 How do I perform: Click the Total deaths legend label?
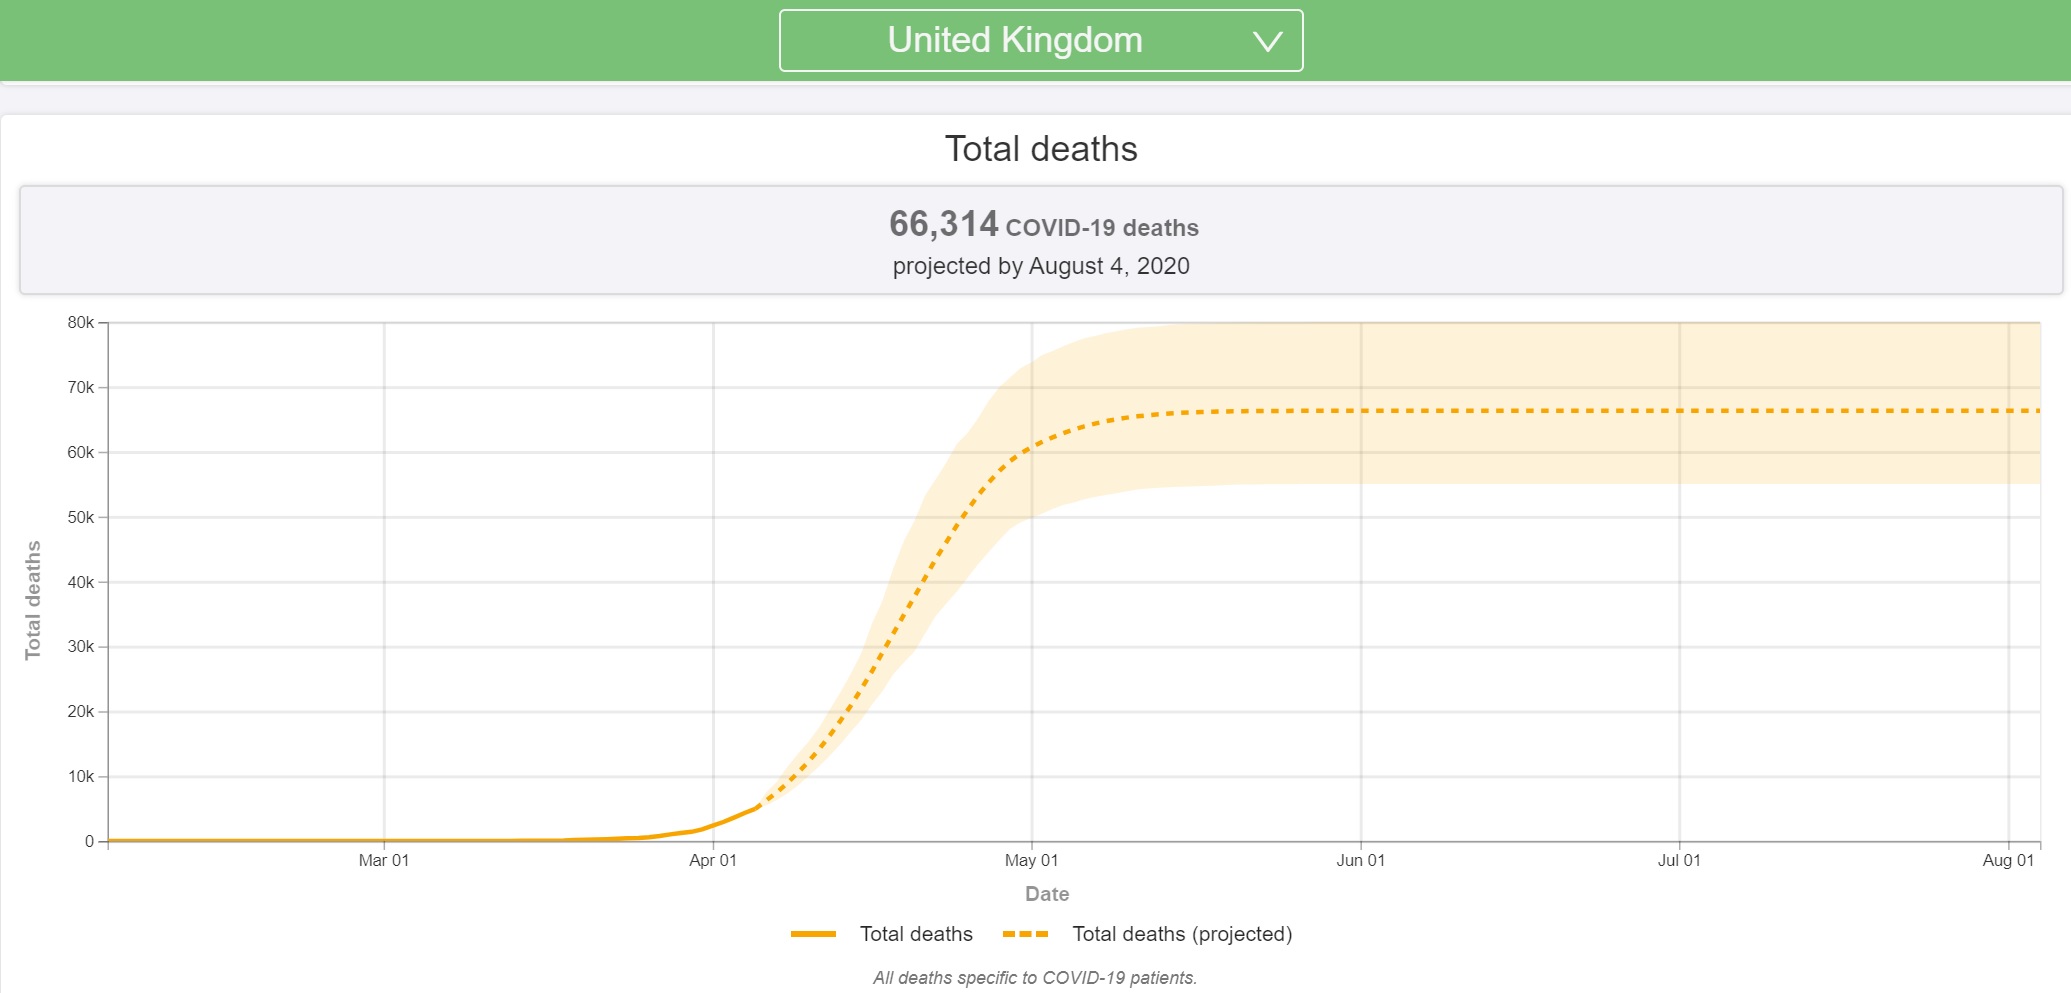916,934
